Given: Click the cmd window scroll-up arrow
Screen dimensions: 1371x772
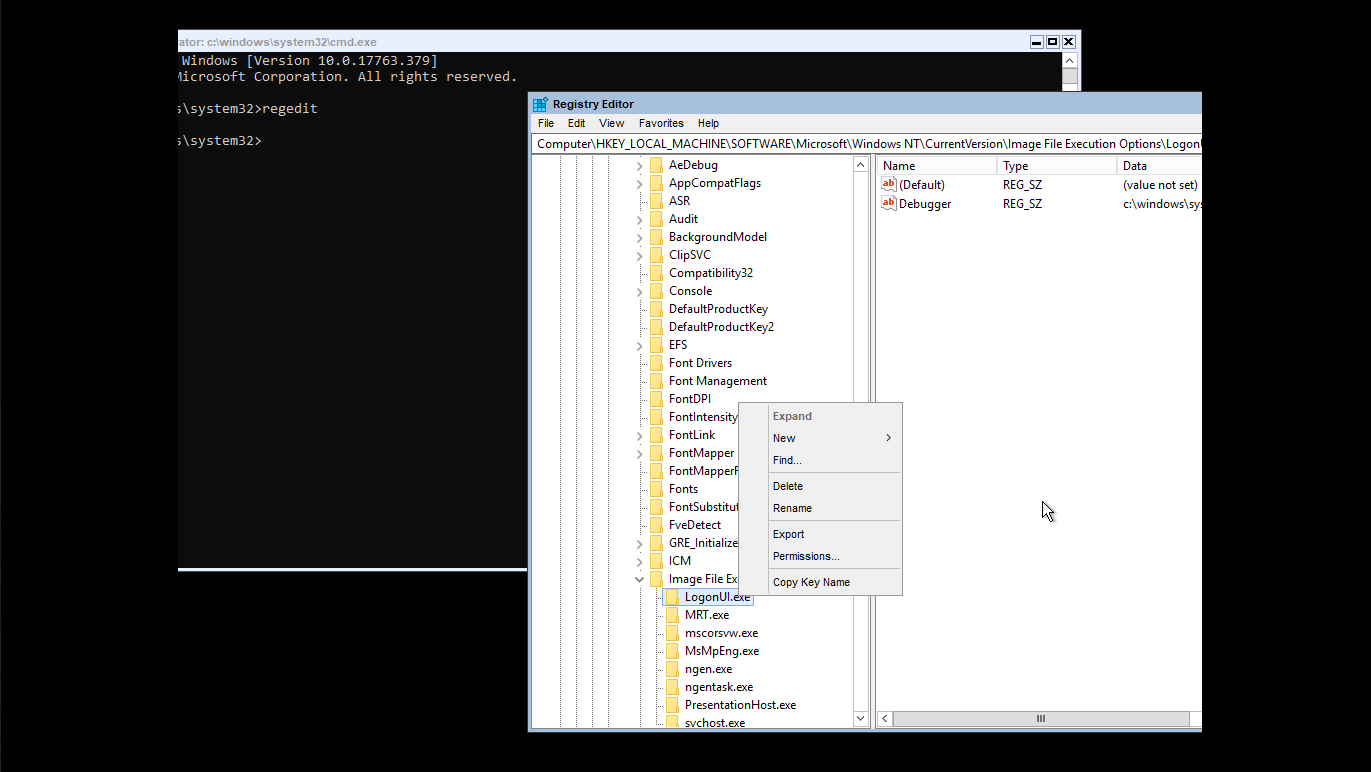Looking at the screenshot, I should 1070,61.
